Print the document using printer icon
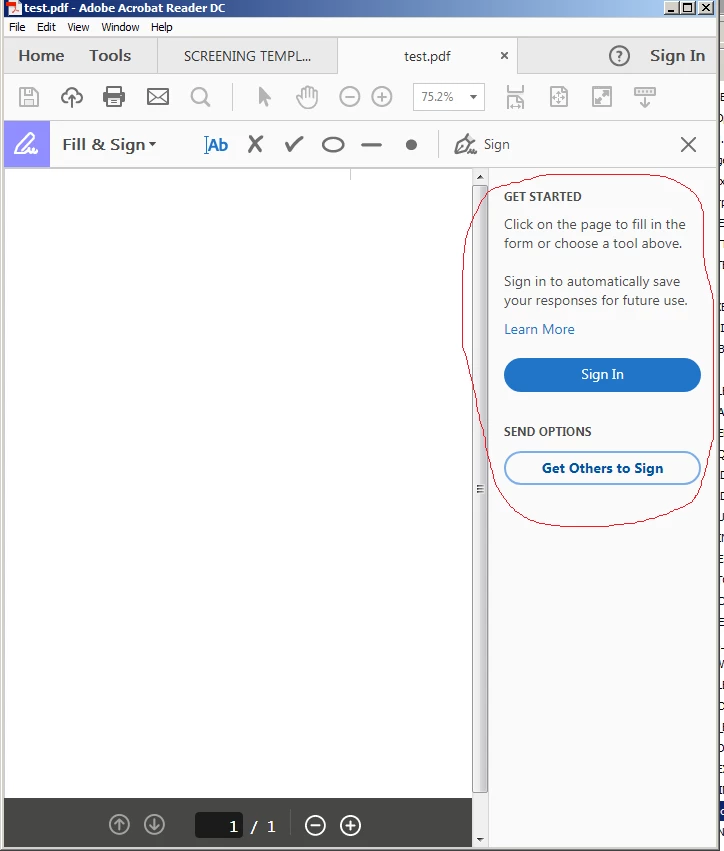 (114, 97)
